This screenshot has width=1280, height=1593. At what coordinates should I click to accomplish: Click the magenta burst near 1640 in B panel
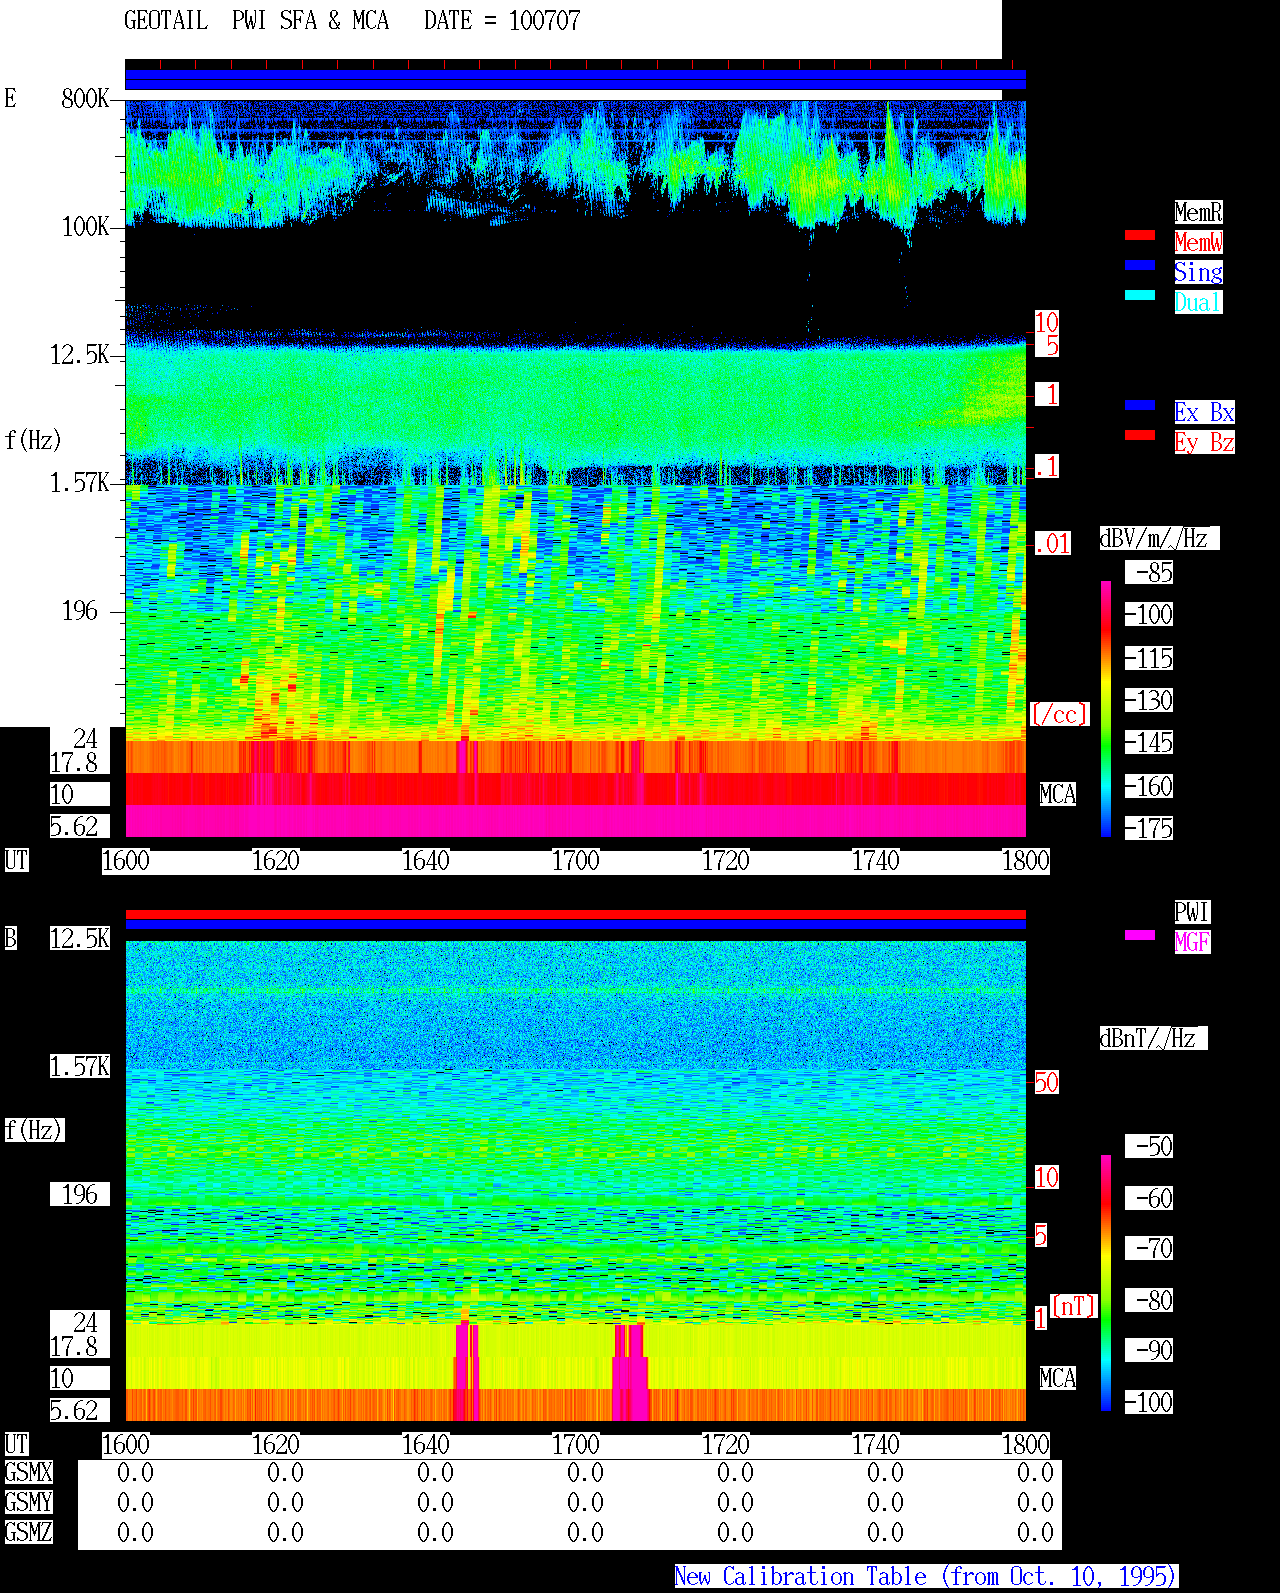pyautogui.click(x=466, y=1370)
